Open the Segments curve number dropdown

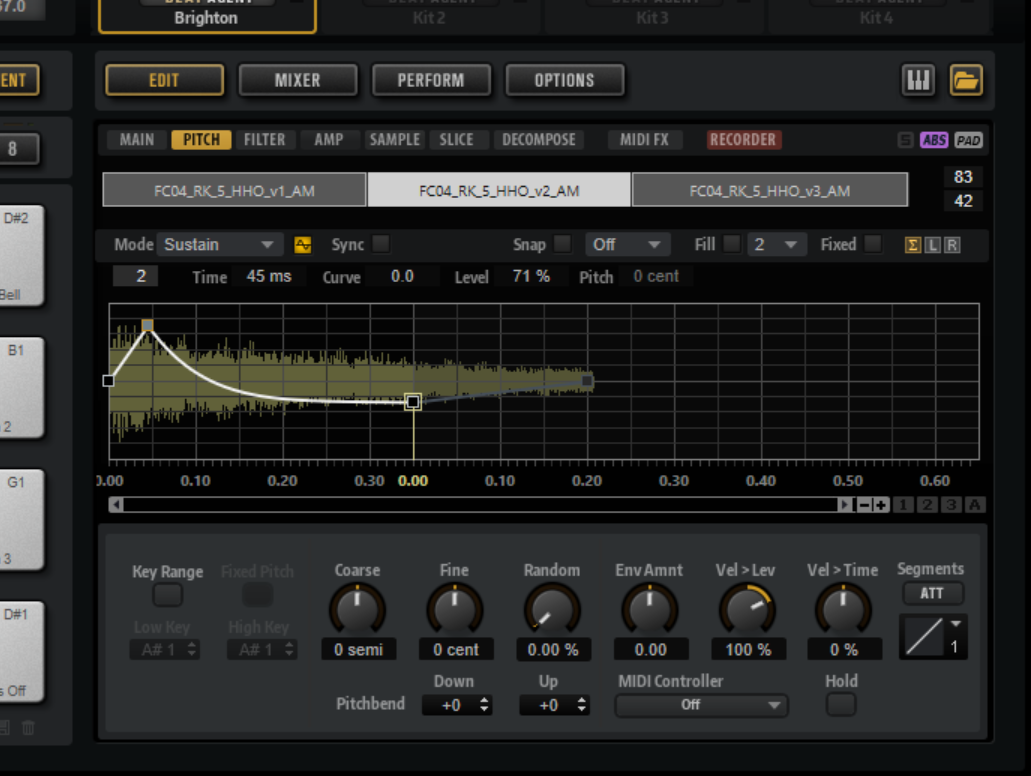tap(955, 637)
